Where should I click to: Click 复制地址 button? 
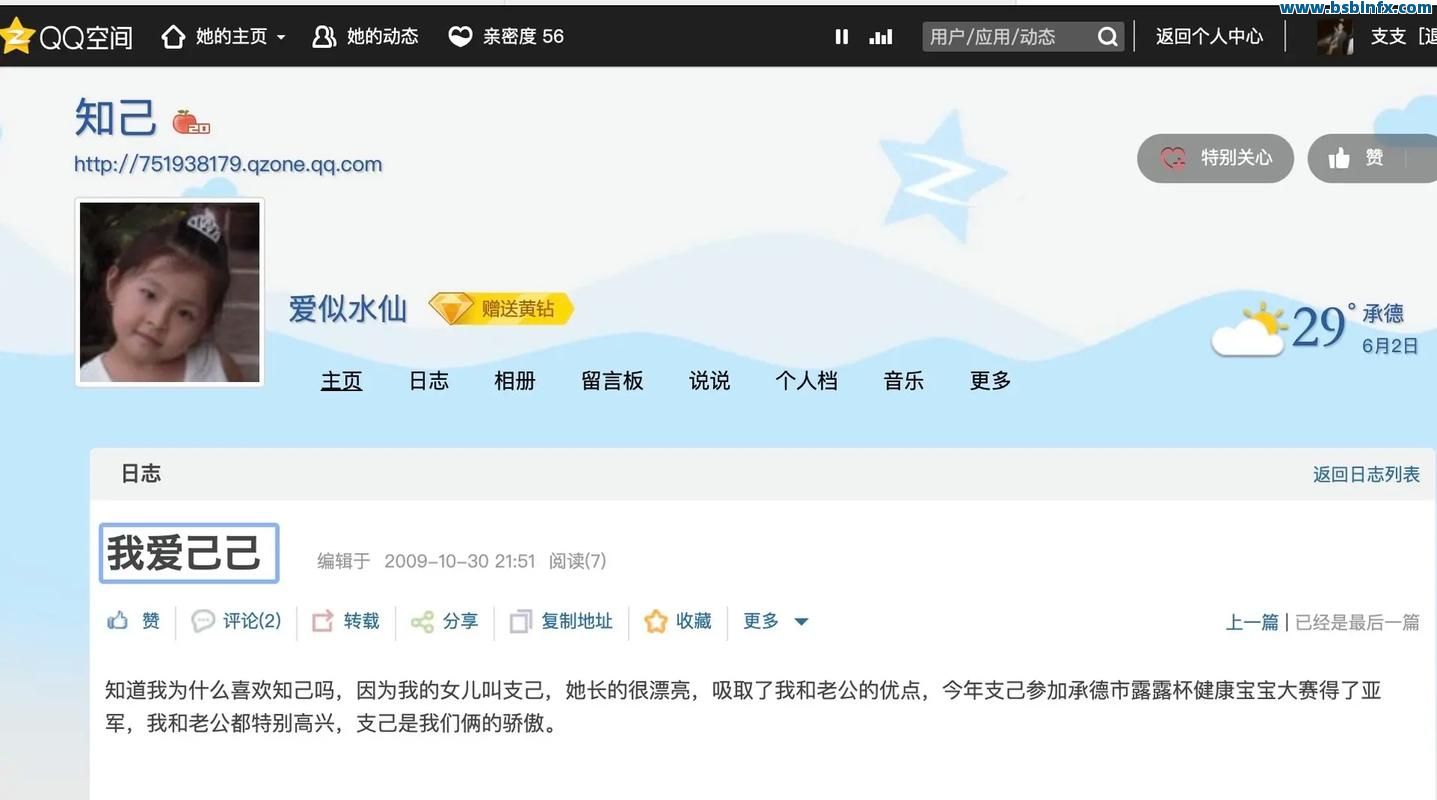point(561,621)
